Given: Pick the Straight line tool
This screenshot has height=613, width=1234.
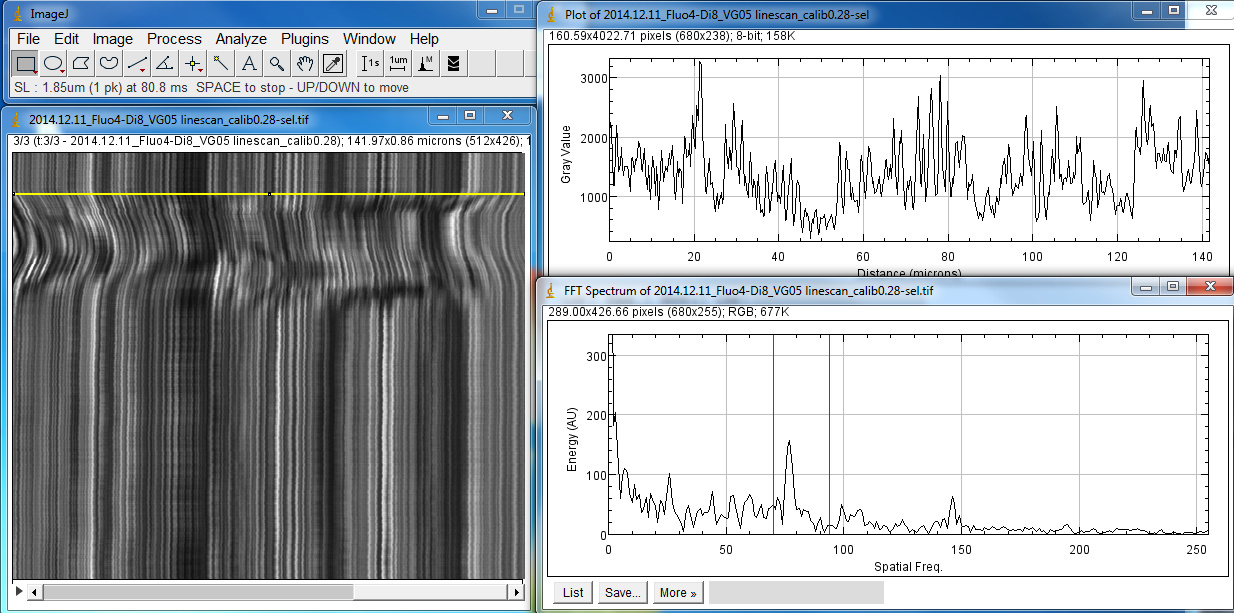Looking at the screenshot, I should [137, 63].
